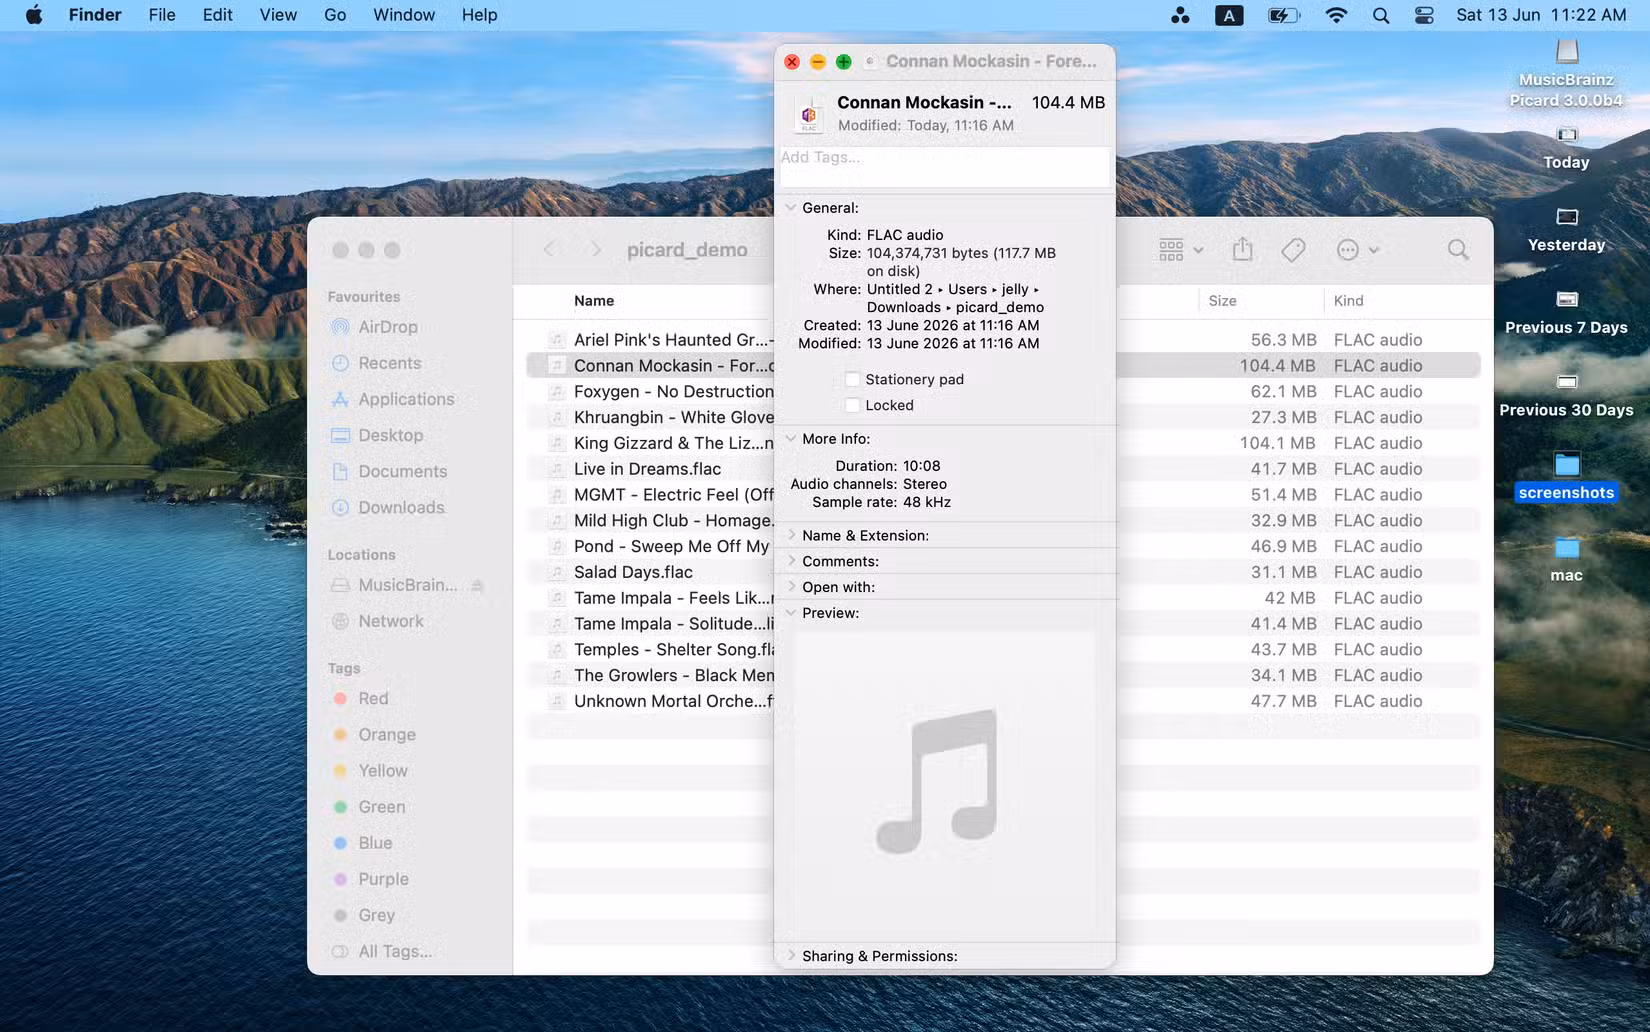Sort files by the Size column header
This screenshot has height=1032, width=1650.
tap(1222, 301)
